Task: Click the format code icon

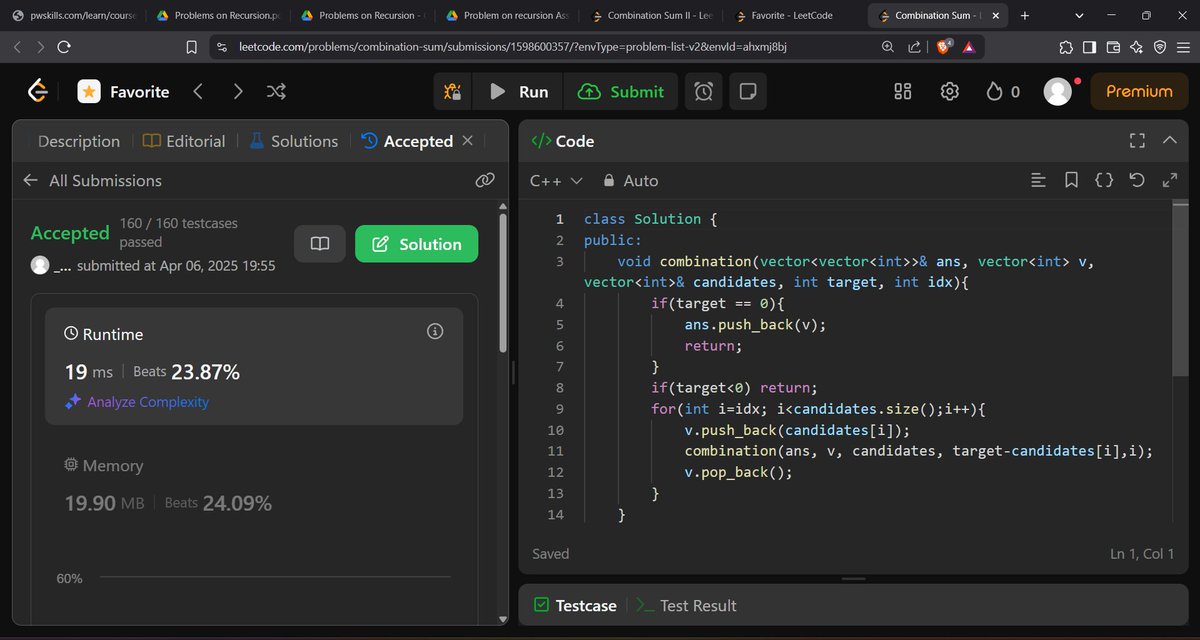Action: [1038, 181]
